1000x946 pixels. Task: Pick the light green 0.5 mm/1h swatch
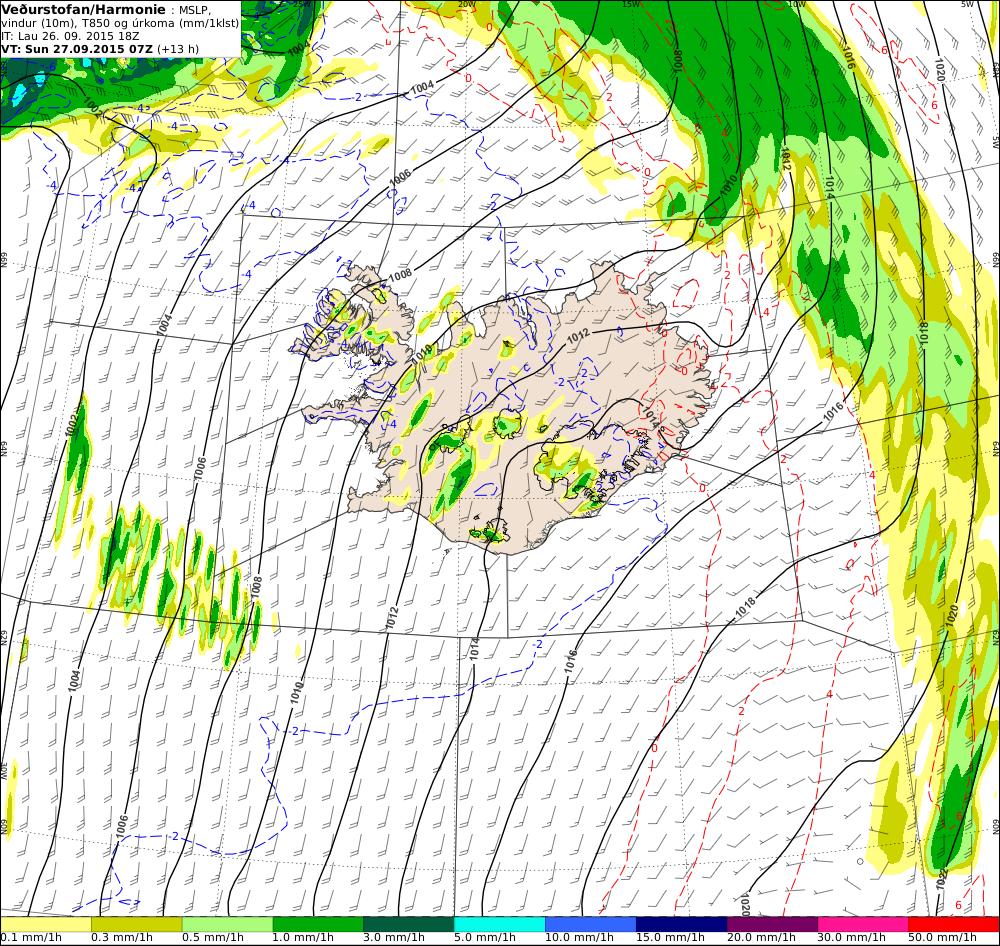pos(228,924)
